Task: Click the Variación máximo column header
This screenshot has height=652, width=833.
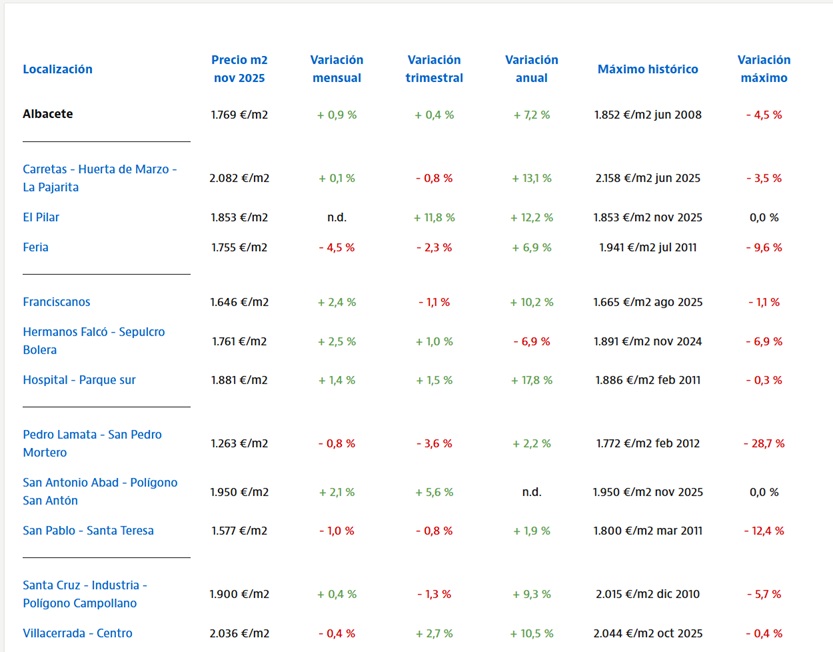Action: coord(763,69)
